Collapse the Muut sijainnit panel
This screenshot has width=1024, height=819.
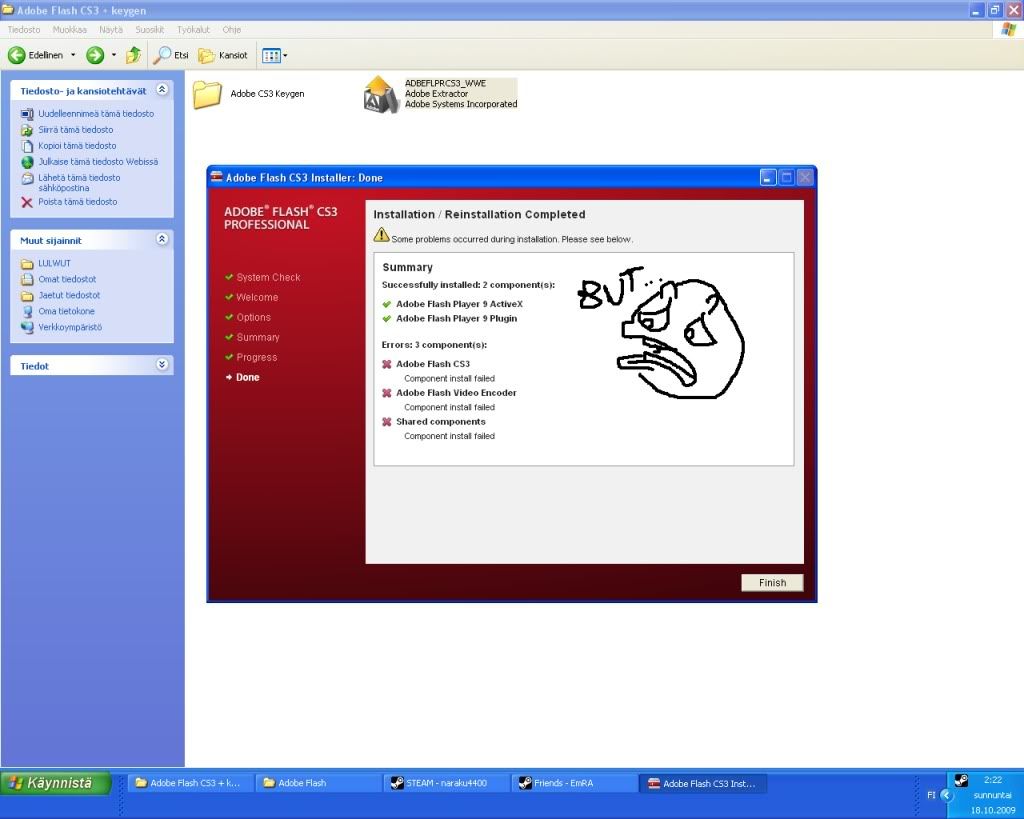coord(162,239)
